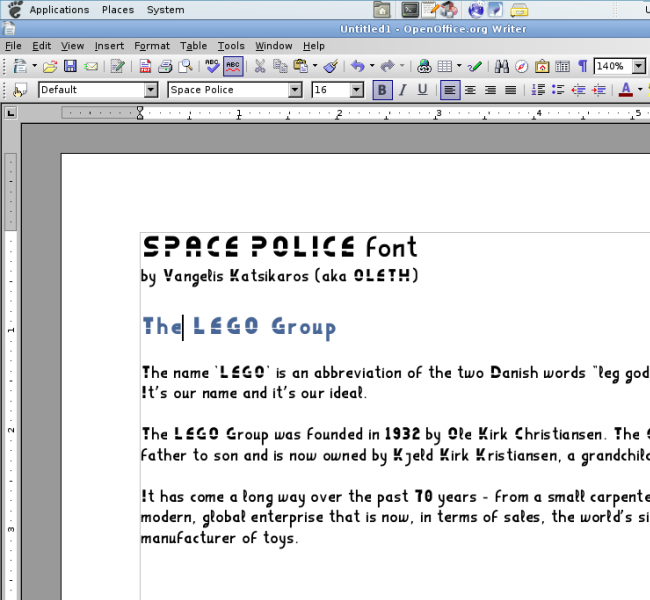Open the Space Police font name dropdown

[x=295, y=90]
